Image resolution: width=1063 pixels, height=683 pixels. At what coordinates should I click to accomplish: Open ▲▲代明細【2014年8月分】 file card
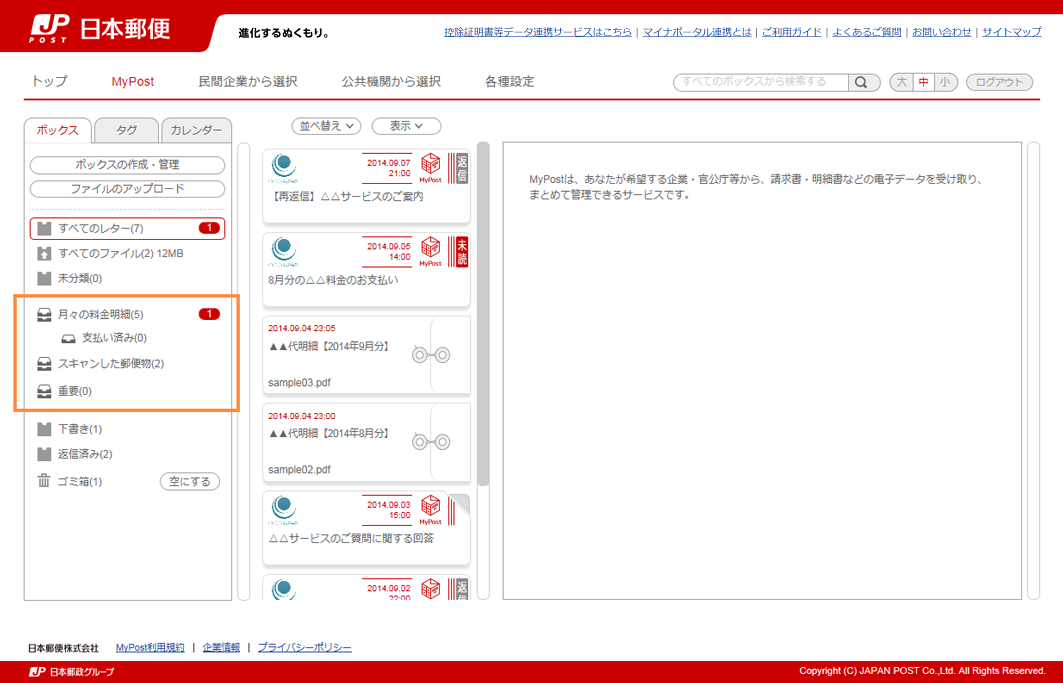(366, 442)
